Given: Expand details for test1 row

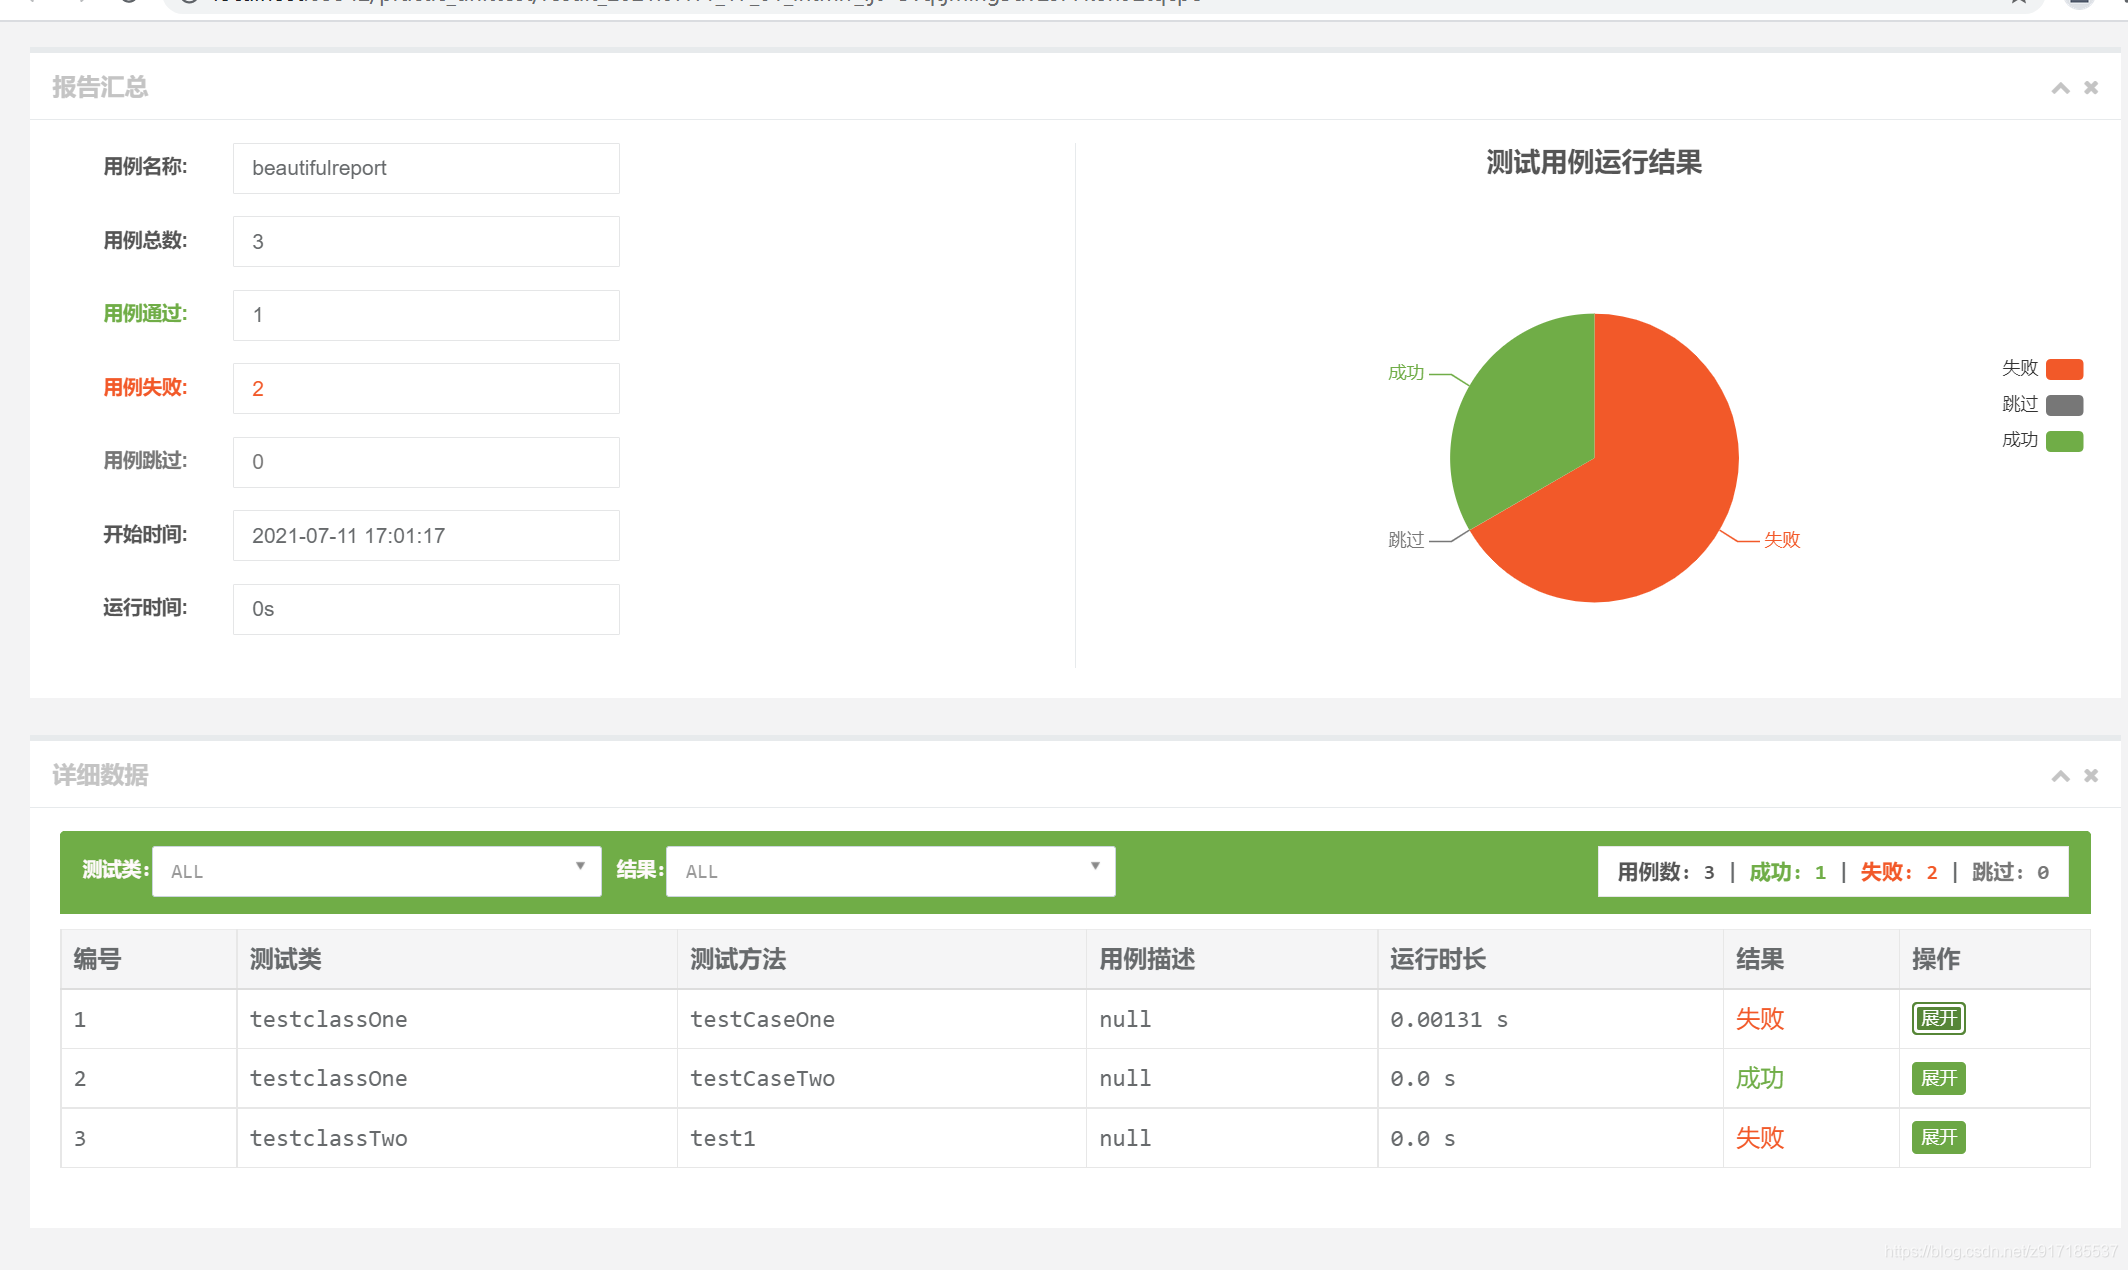Looking at the screenshot, I should point(1938,1137).
